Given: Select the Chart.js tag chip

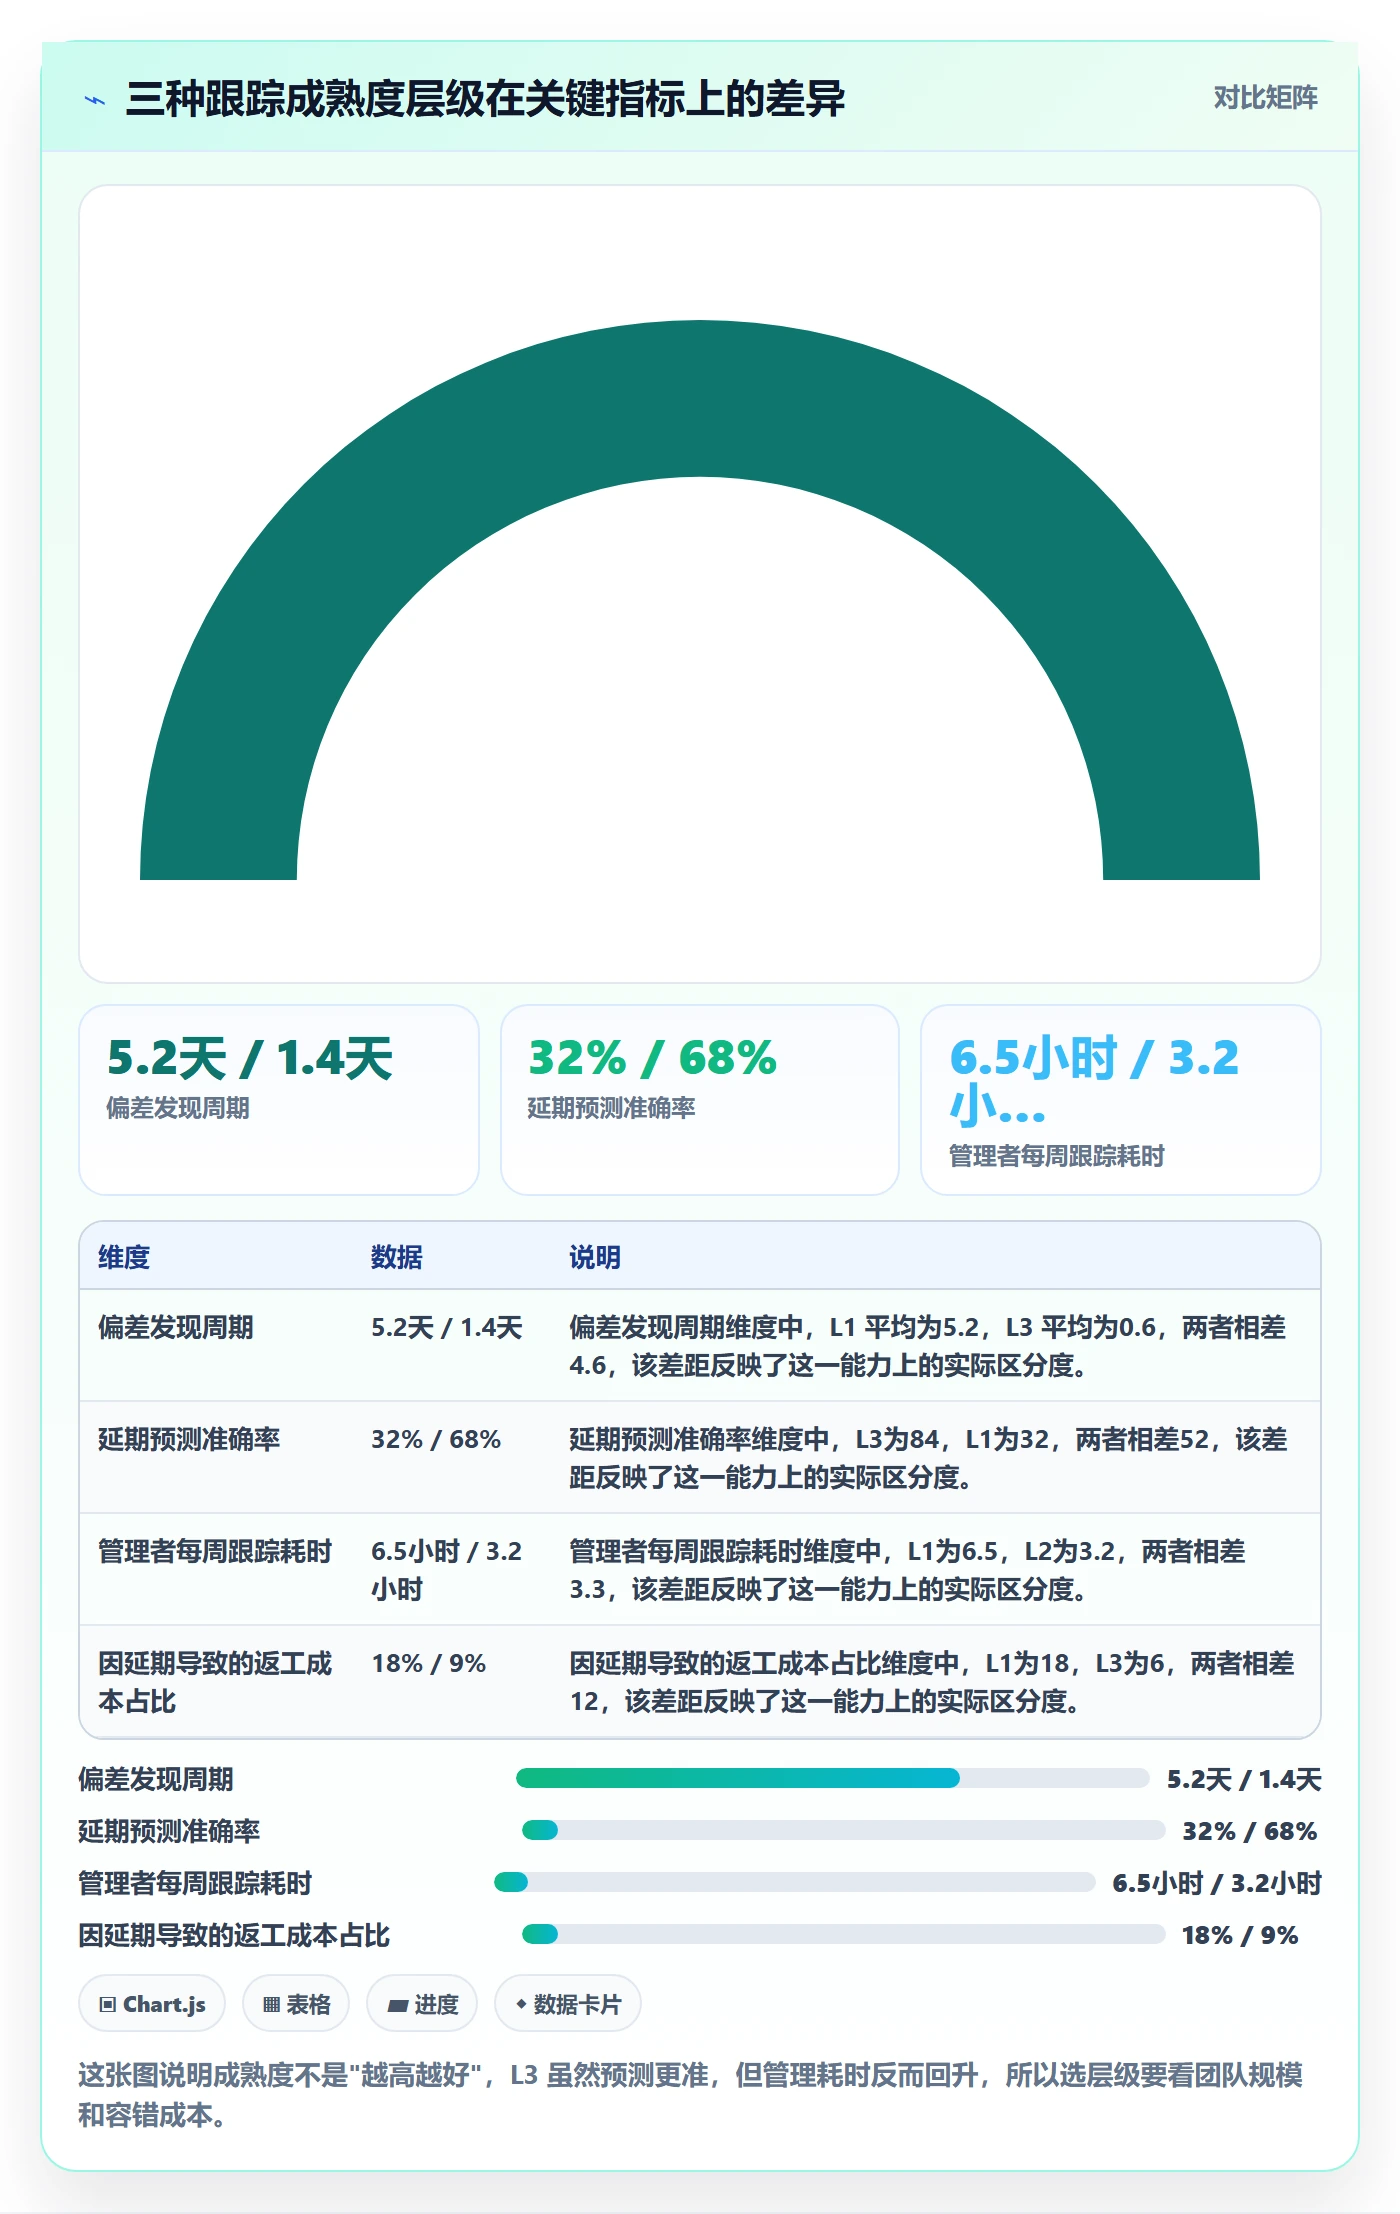Looking at the screenshot, I should [x=152, y=2004].
